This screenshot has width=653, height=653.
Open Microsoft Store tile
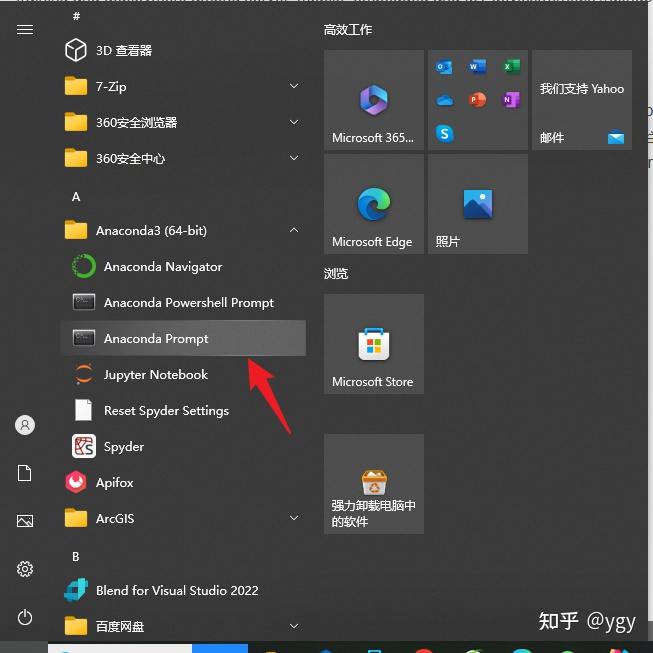point(374,344)
